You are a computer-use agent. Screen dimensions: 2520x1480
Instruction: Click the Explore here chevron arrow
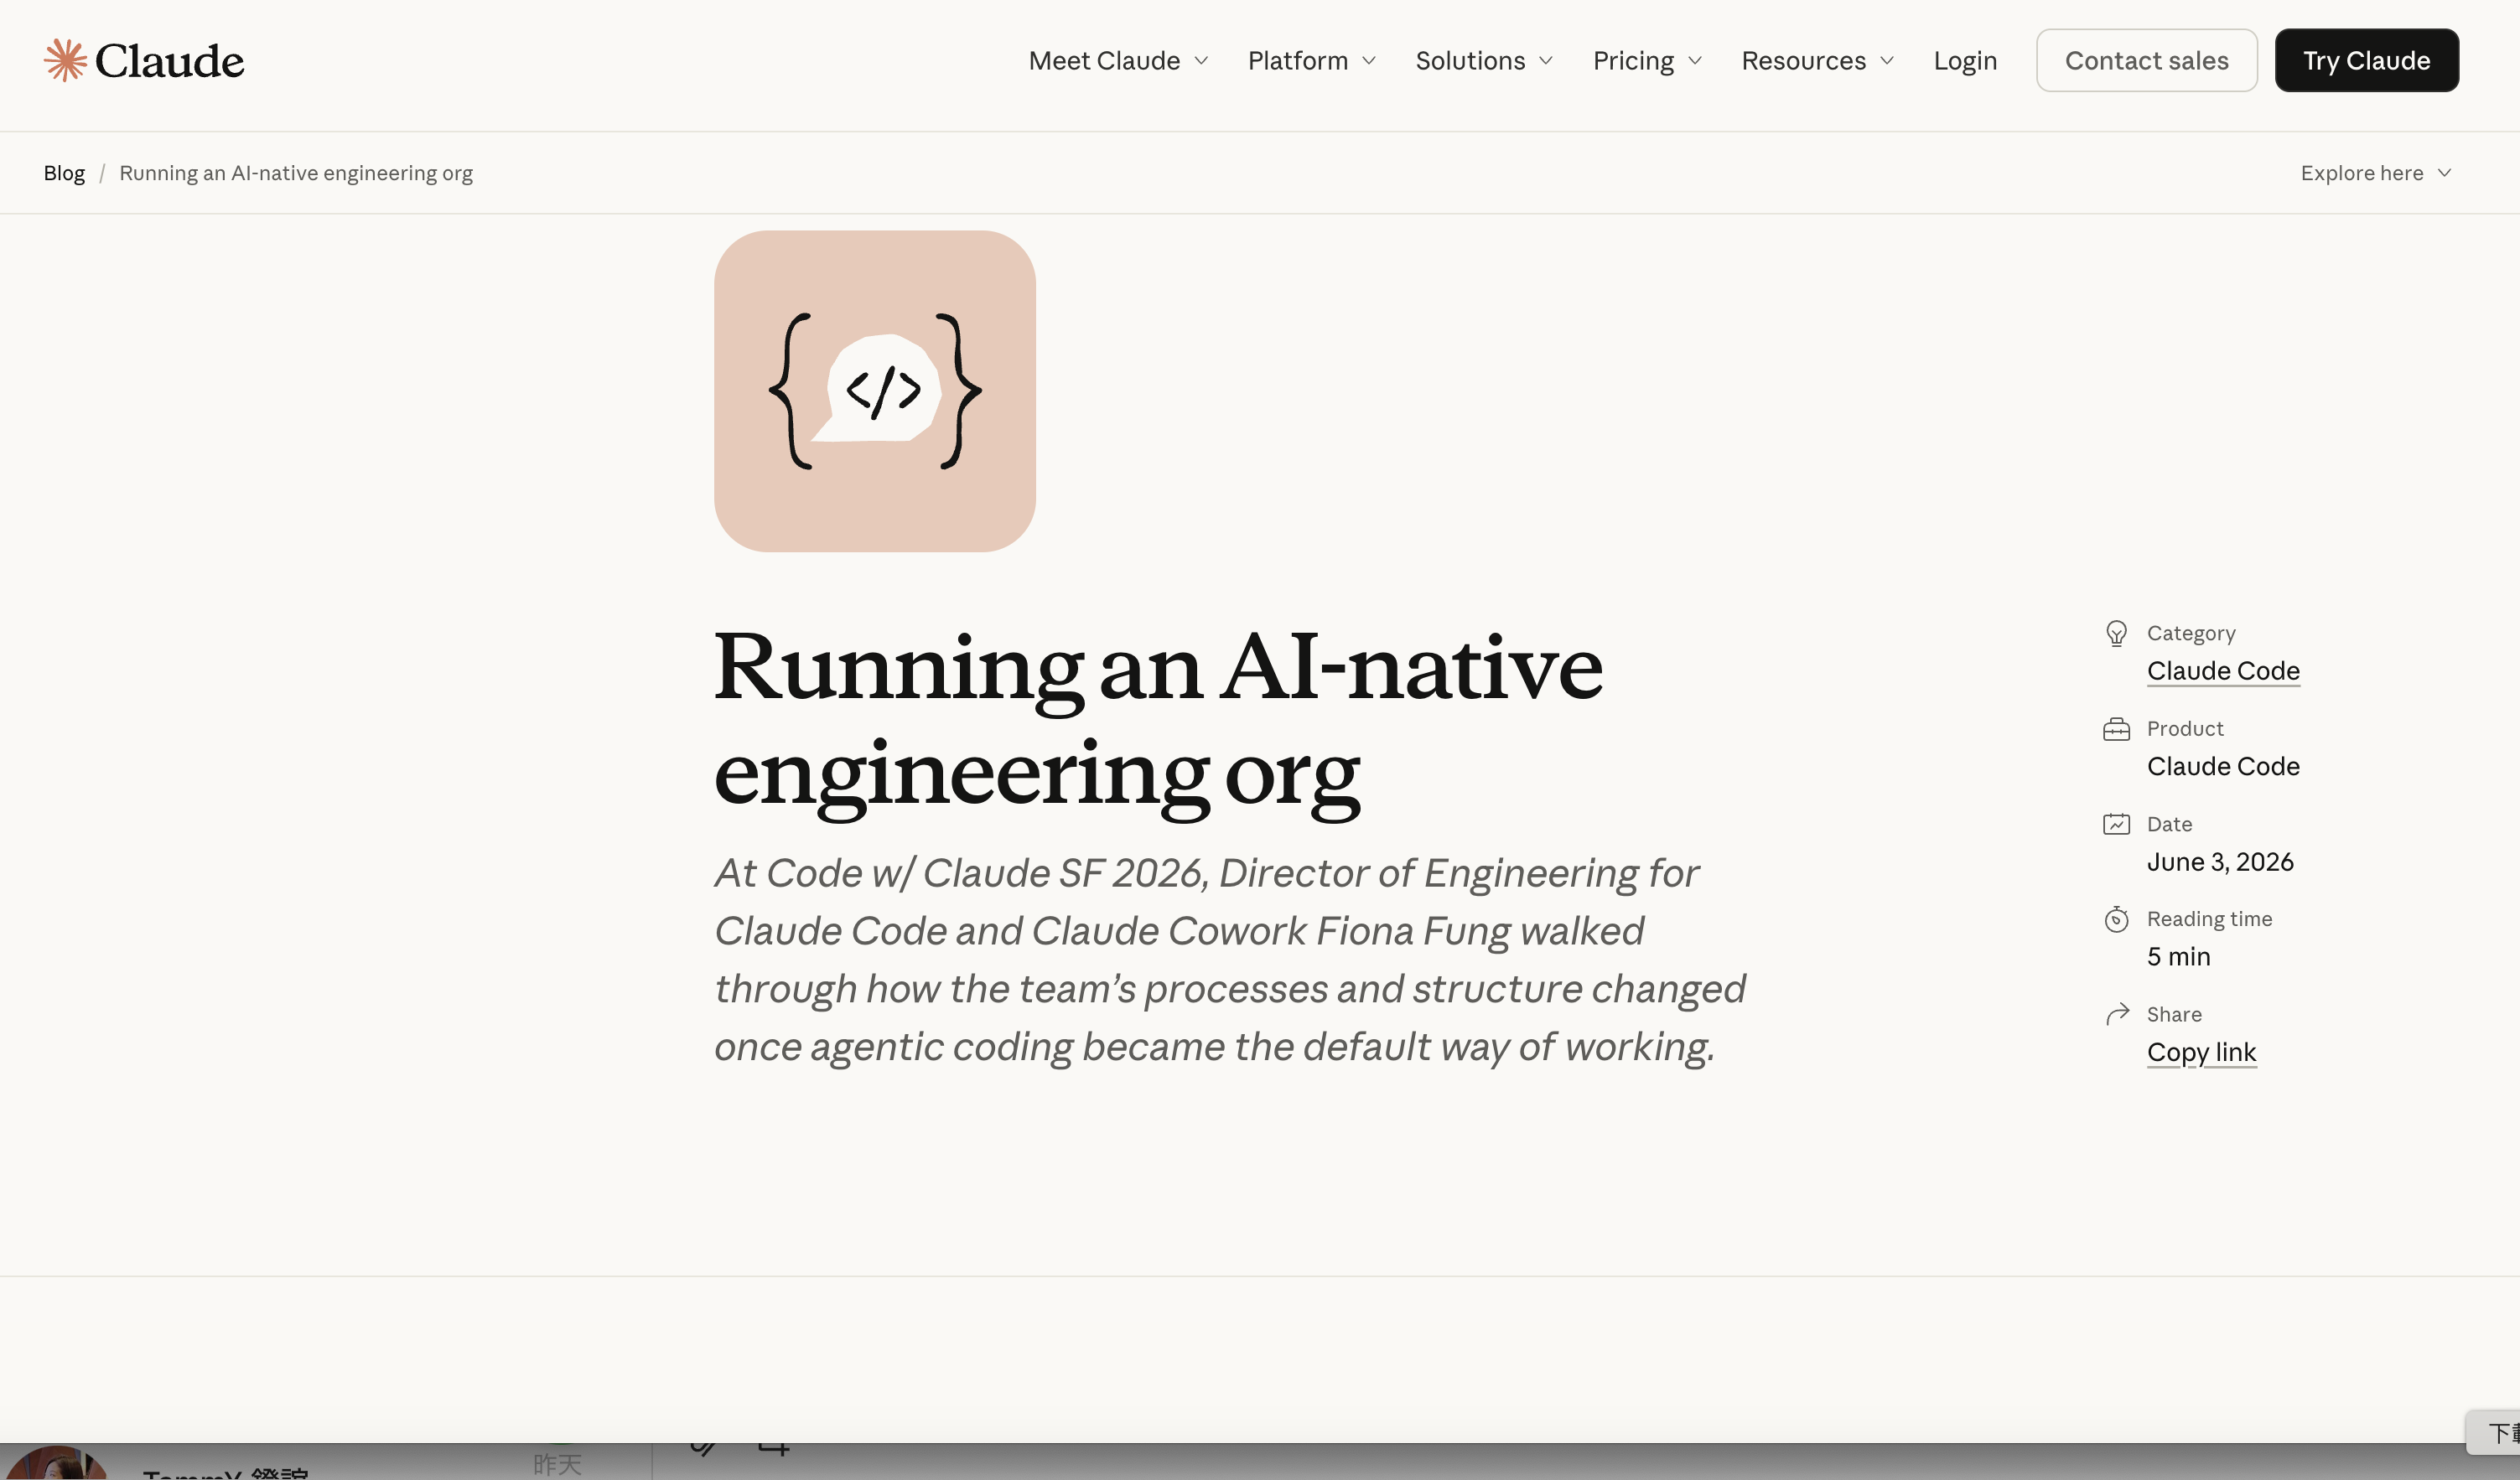pyautogui.click(x=2444, y=173)
